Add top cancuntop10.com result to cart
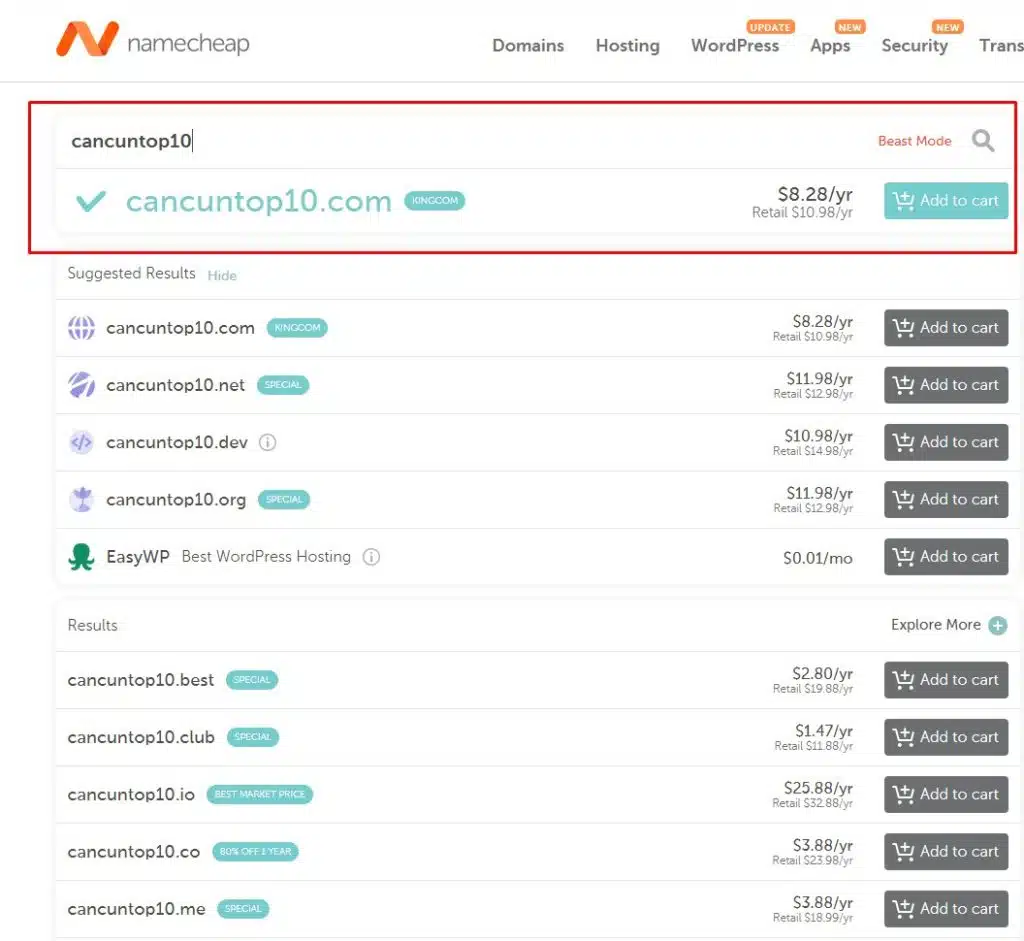 tap(946, 200)
